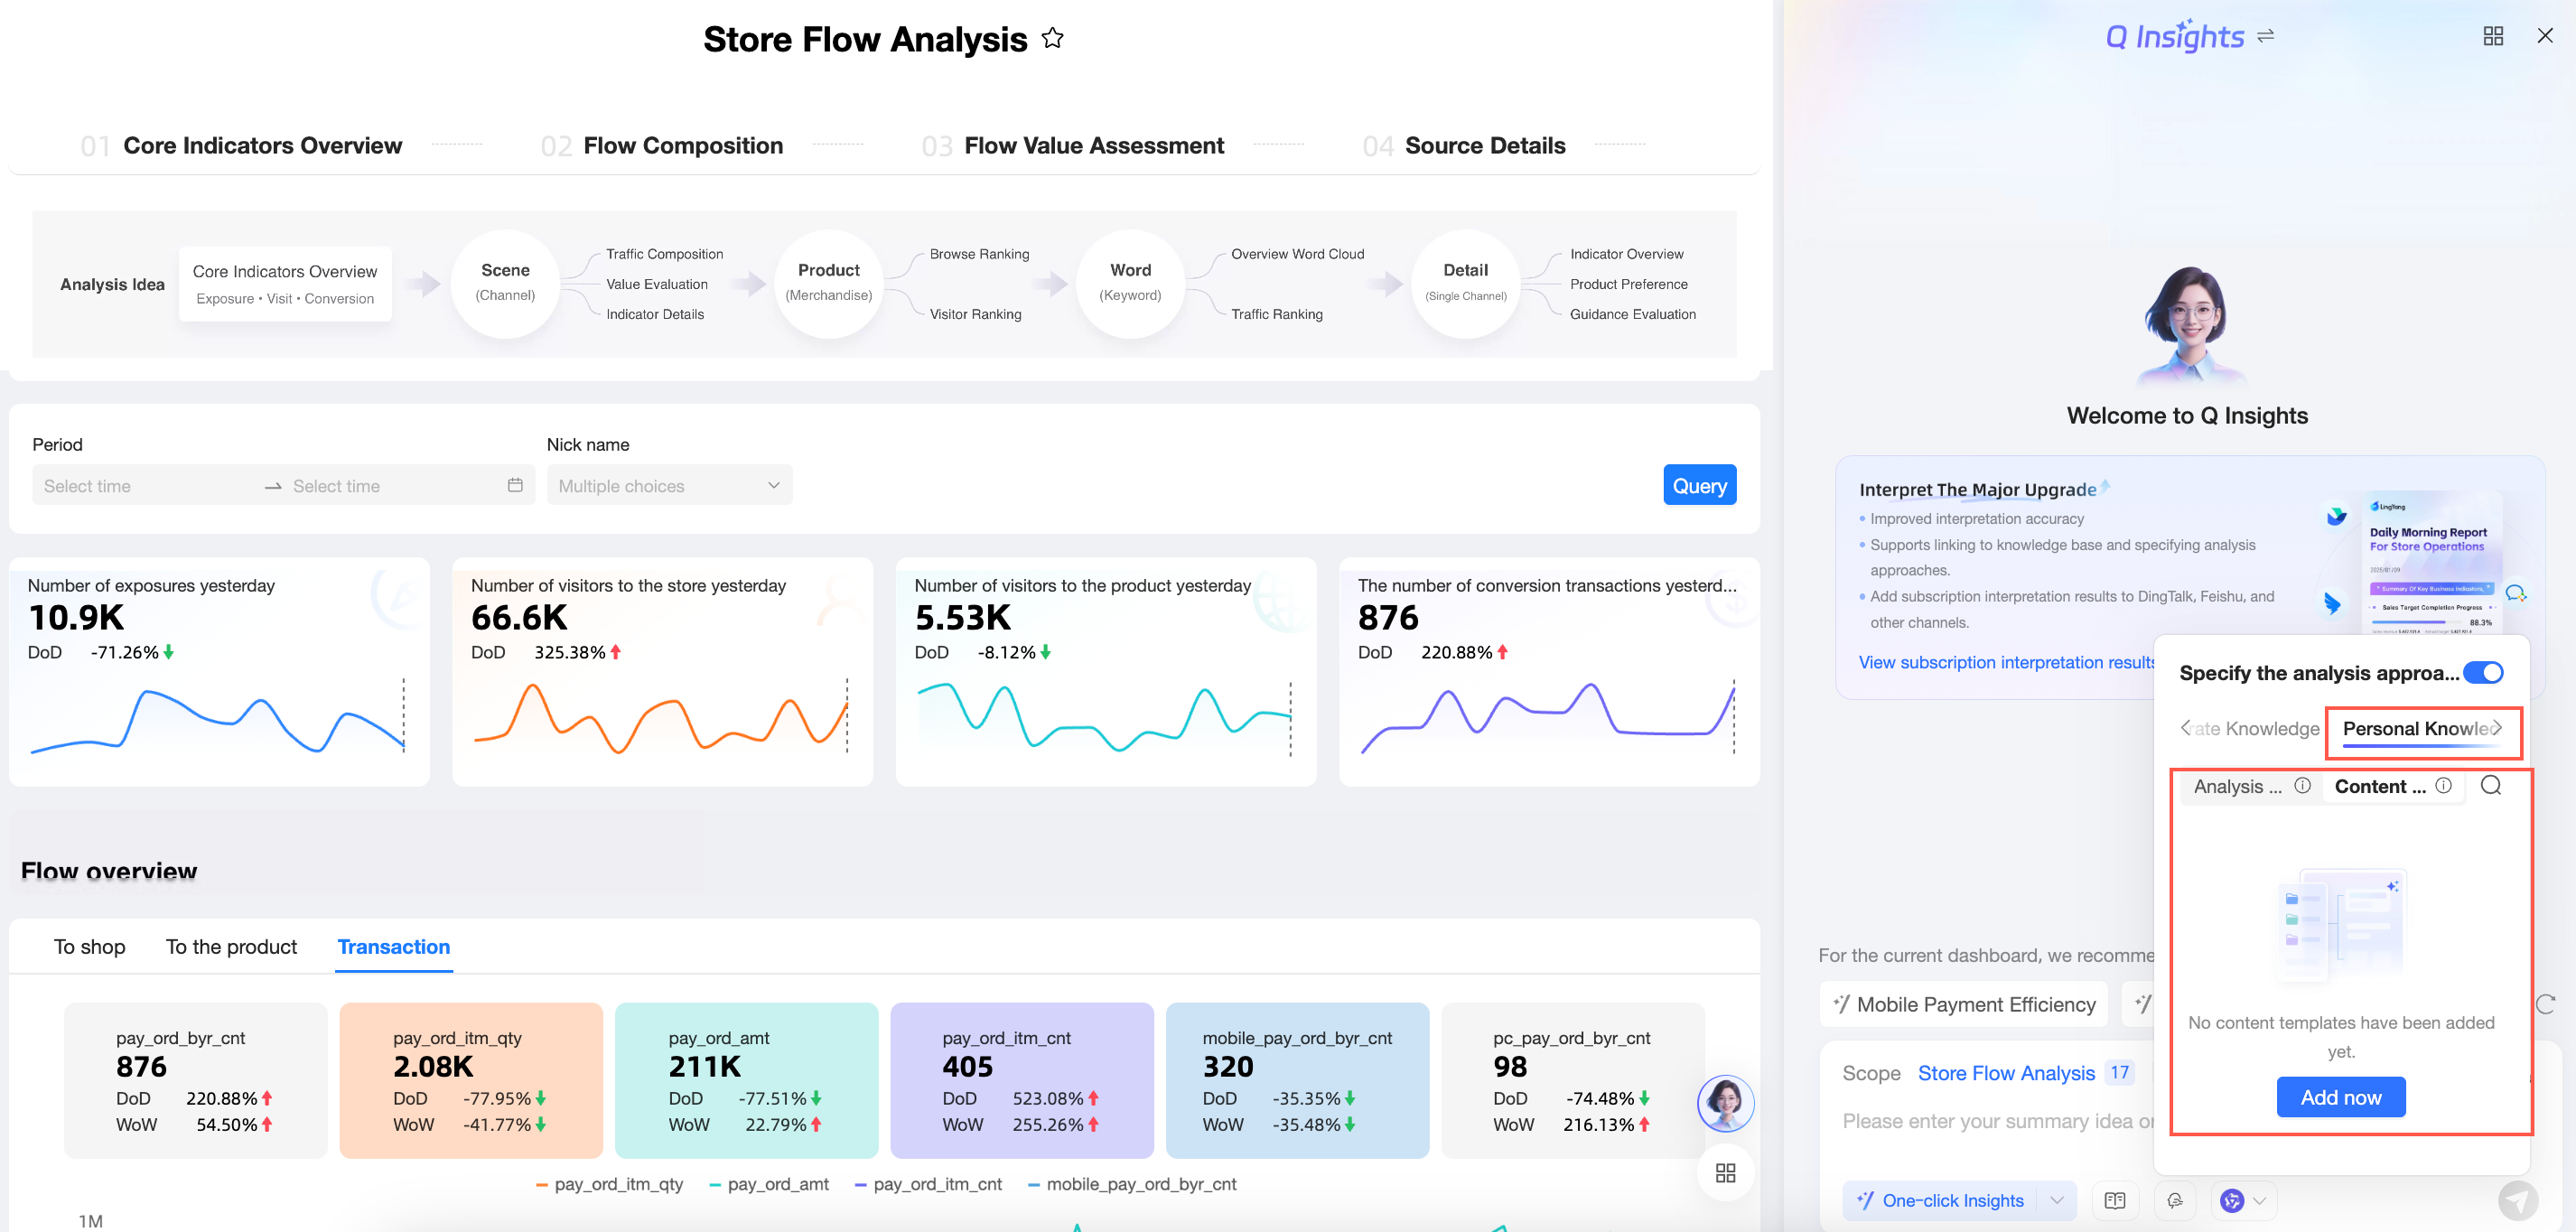2576x1232 pixels.
Task: Click the Period start time field
Action: 144,486
